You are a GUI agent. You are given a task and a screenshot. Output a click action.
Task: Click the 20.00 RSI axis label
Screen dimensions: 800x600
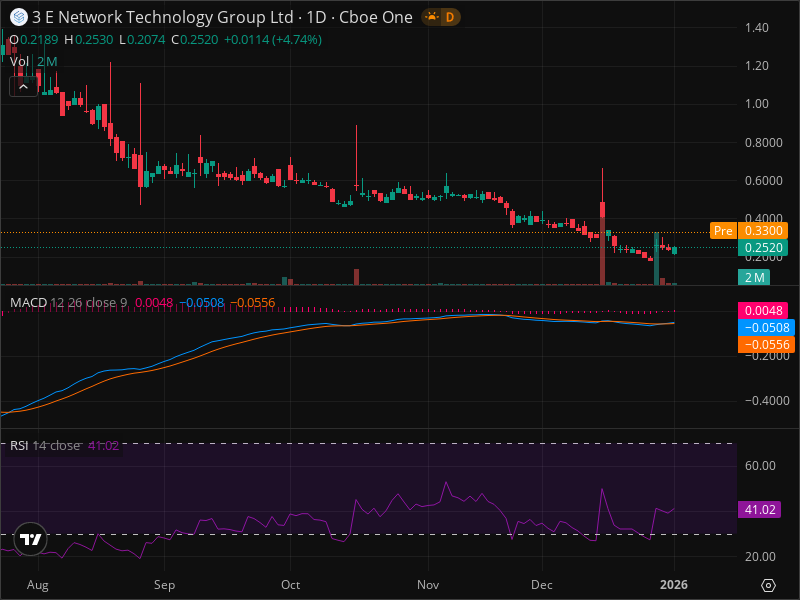coord(760,557)
